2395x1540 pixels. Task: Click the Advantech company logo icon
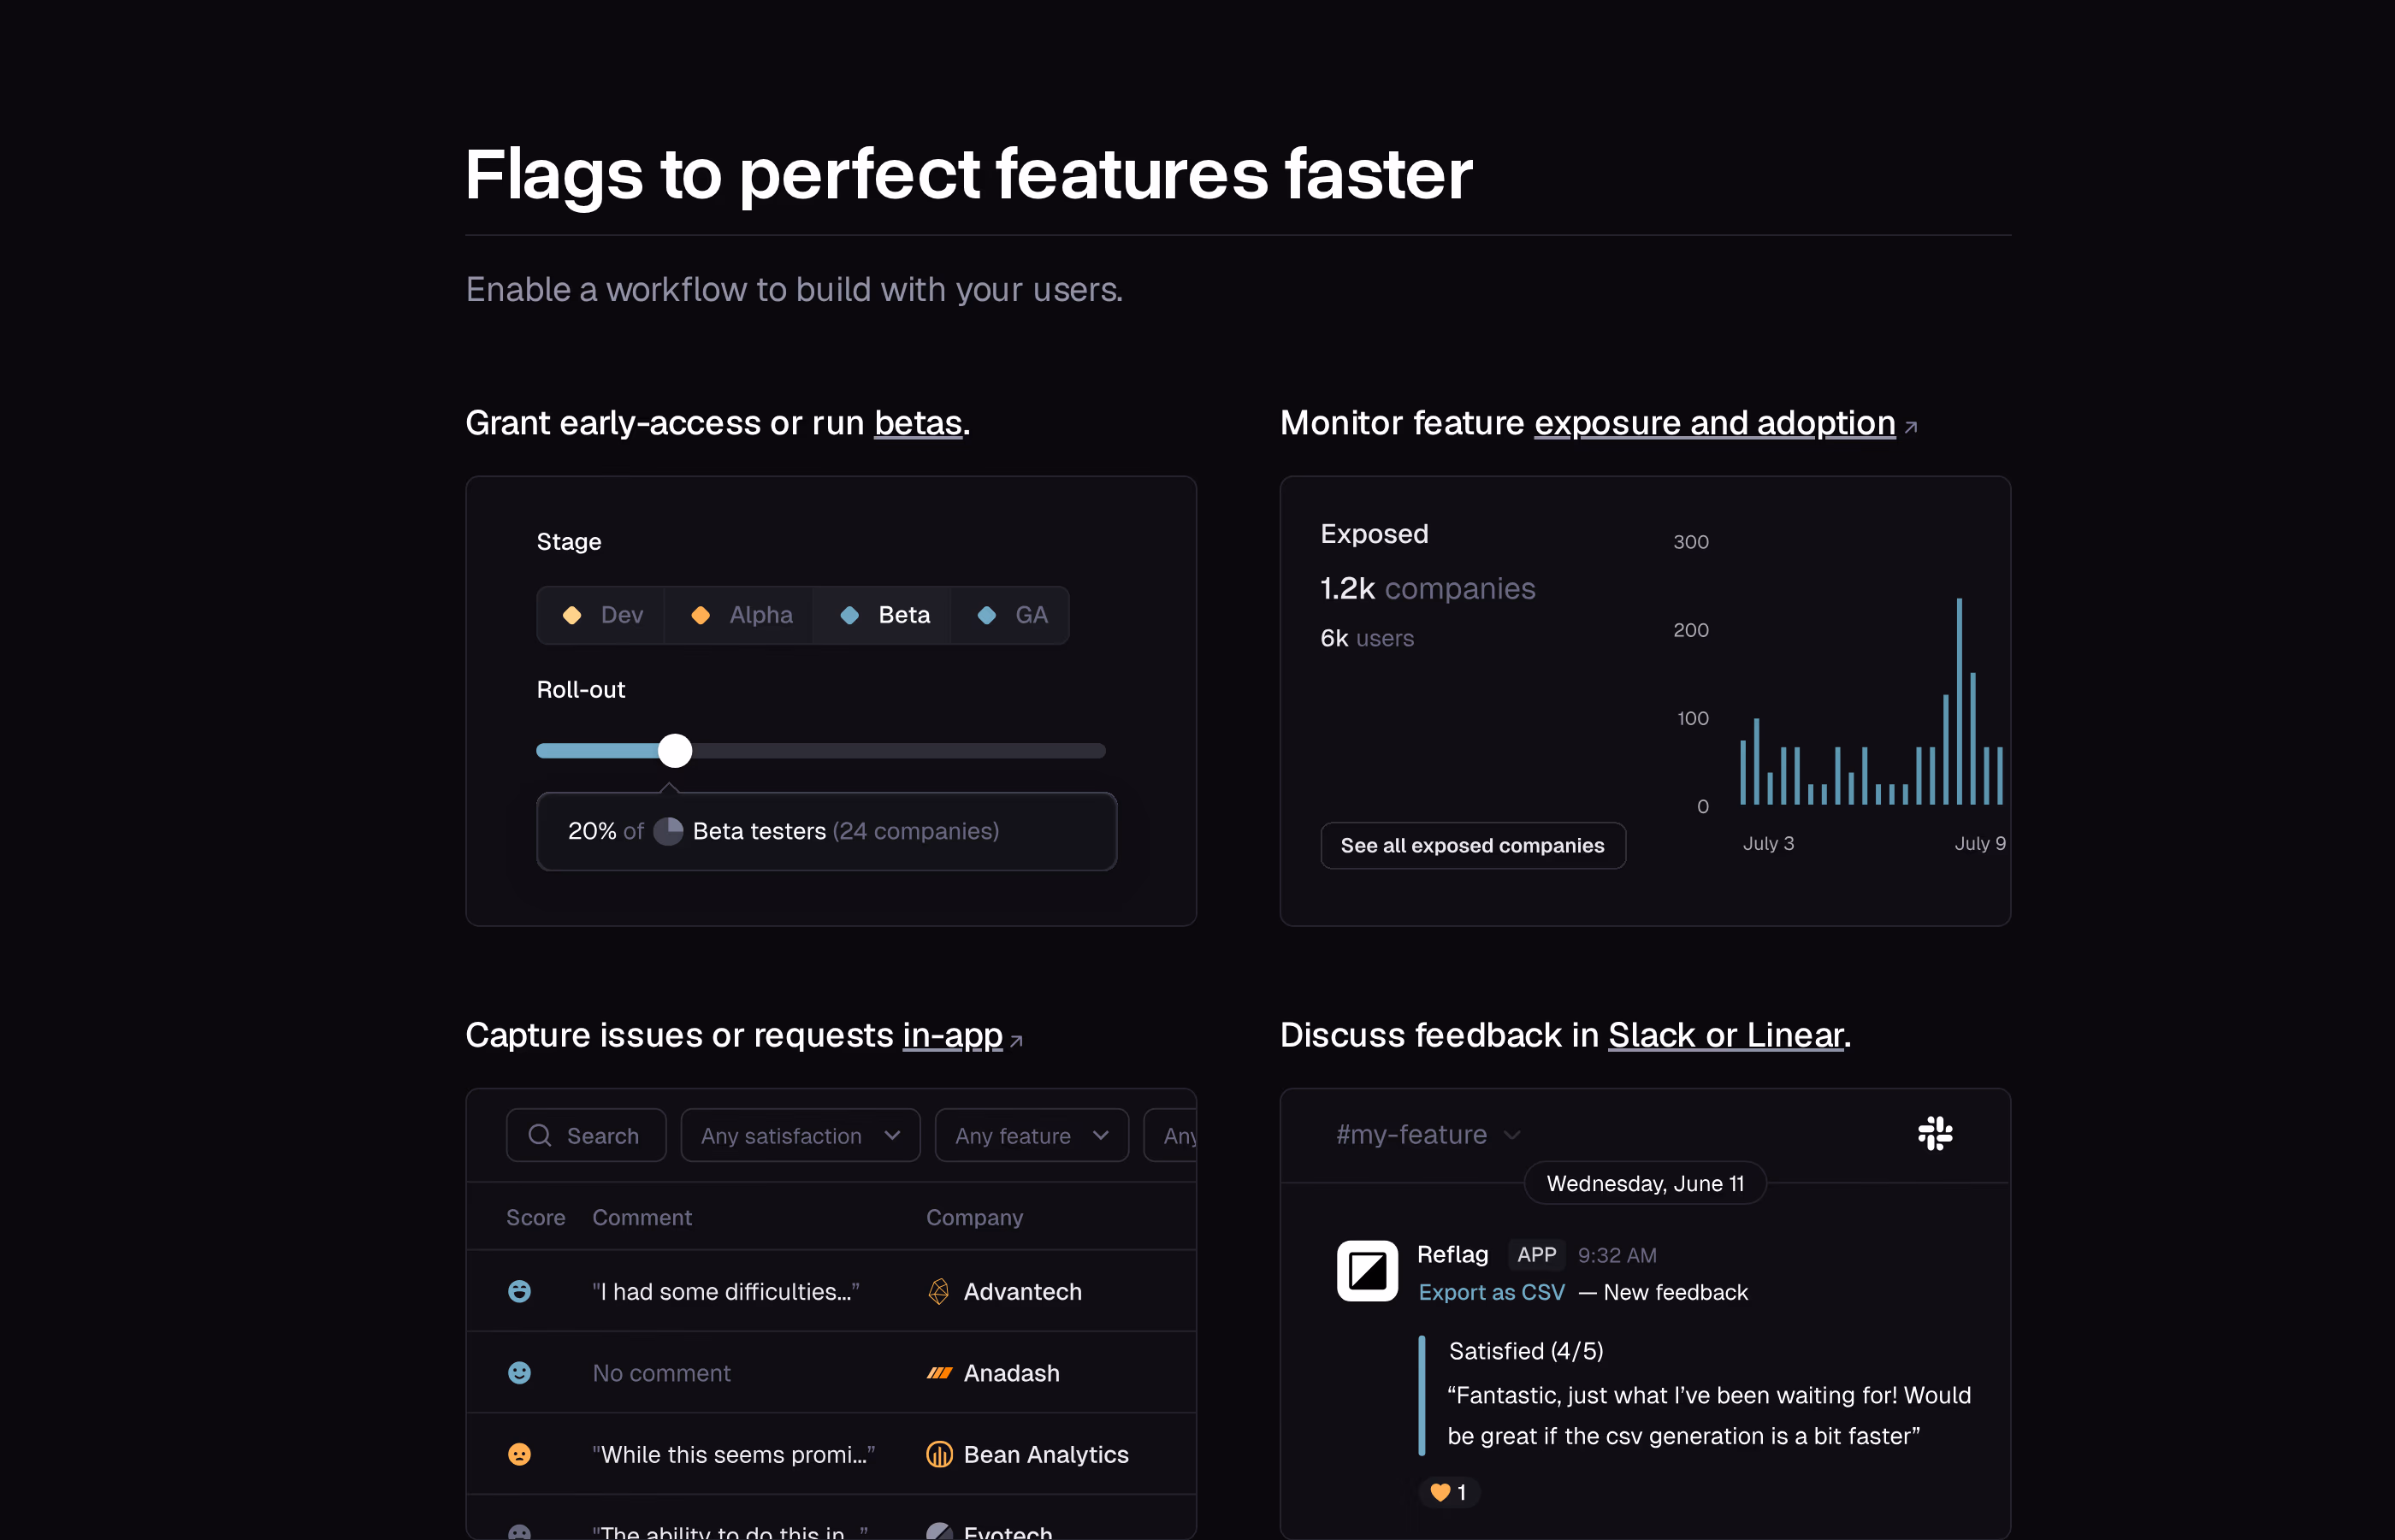tap(938, 1291)
